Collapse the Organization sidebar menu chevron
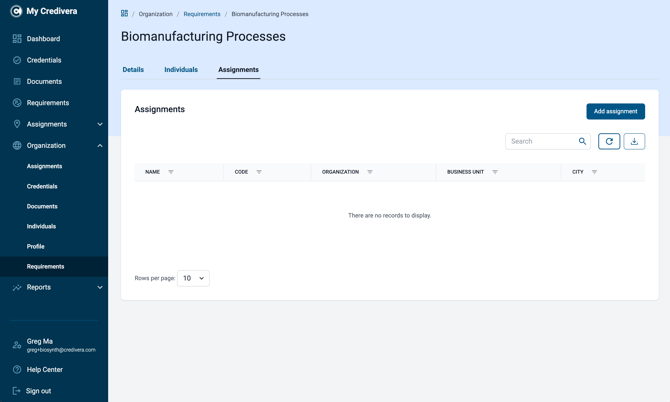The height and width of the screenshot is (402, 670). (x=100, y=146)
